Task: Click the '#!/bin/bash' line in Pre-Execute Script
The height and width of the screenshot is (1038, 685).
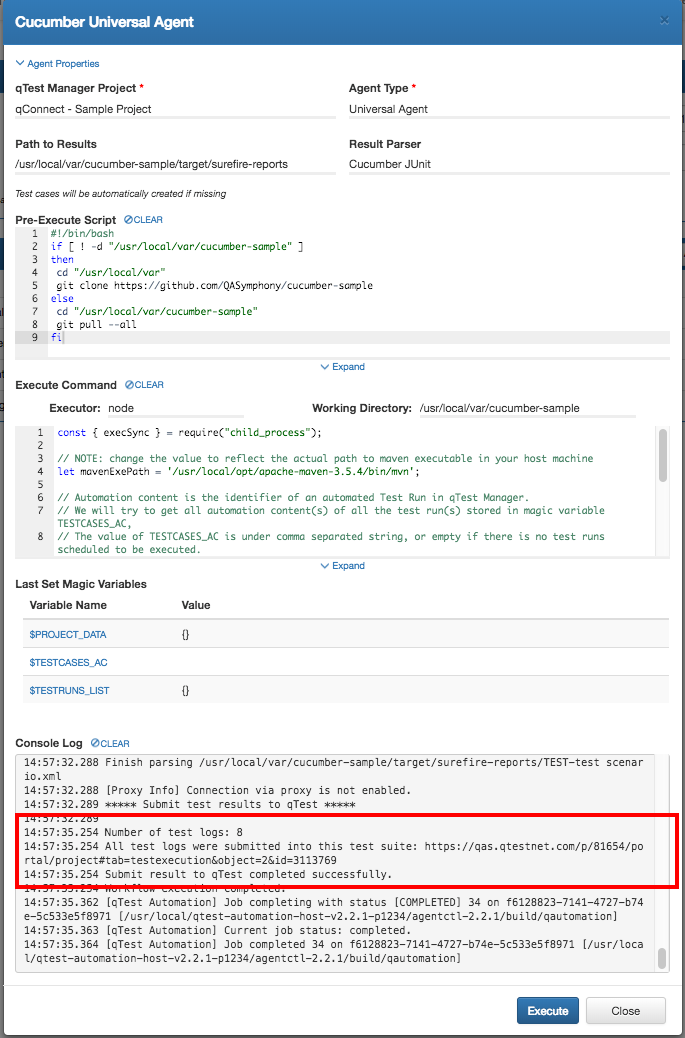Action: click(x=82, y=234)
